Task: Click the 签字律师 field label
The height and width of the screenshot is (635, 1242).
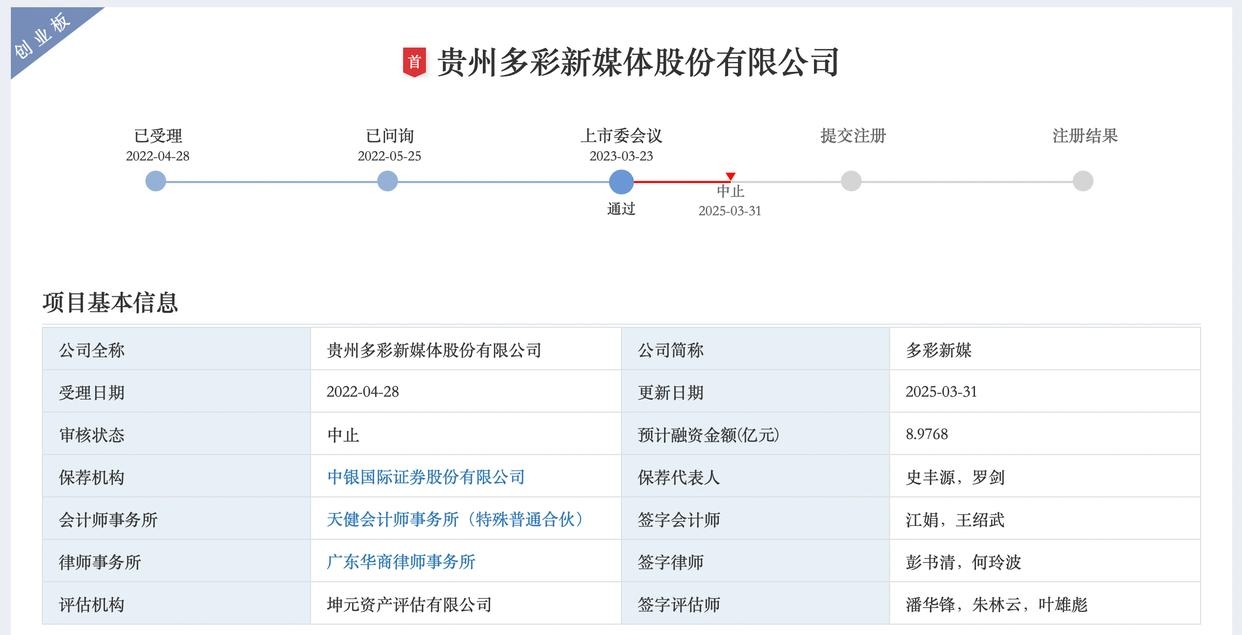Action: point(671,562)
